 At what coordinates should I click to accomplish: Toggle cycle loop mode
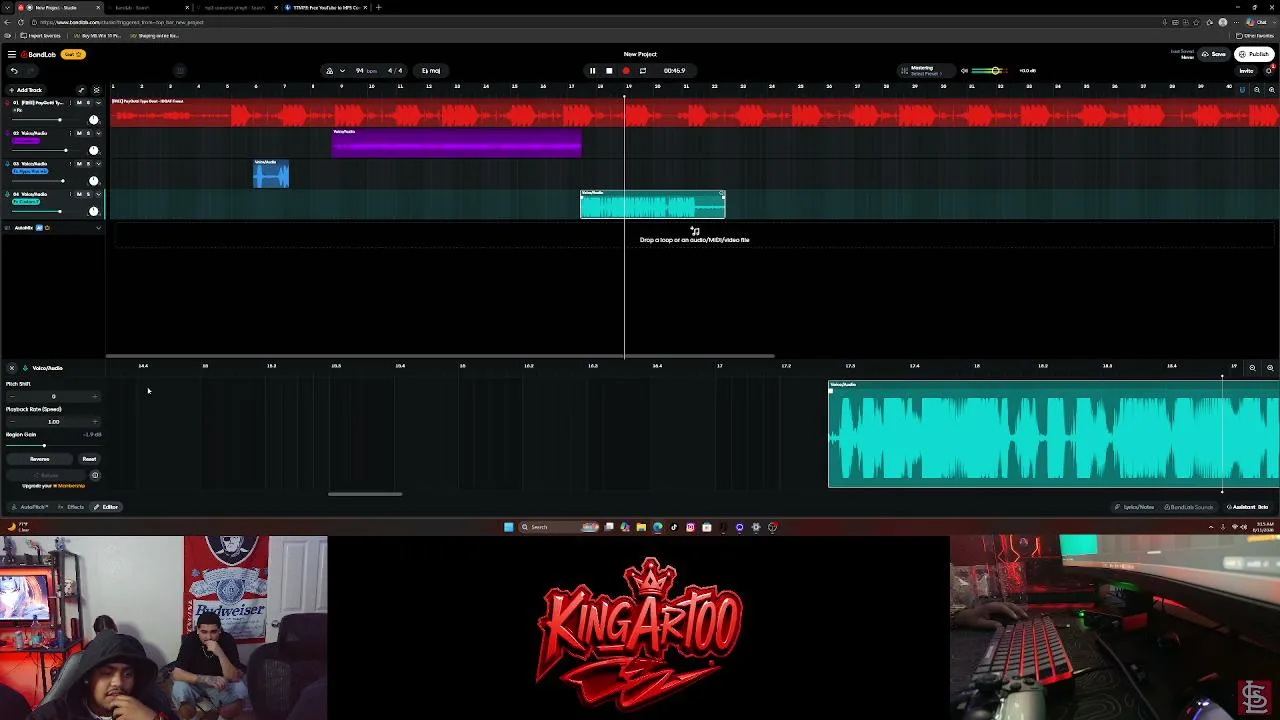(x=643, y=71)
